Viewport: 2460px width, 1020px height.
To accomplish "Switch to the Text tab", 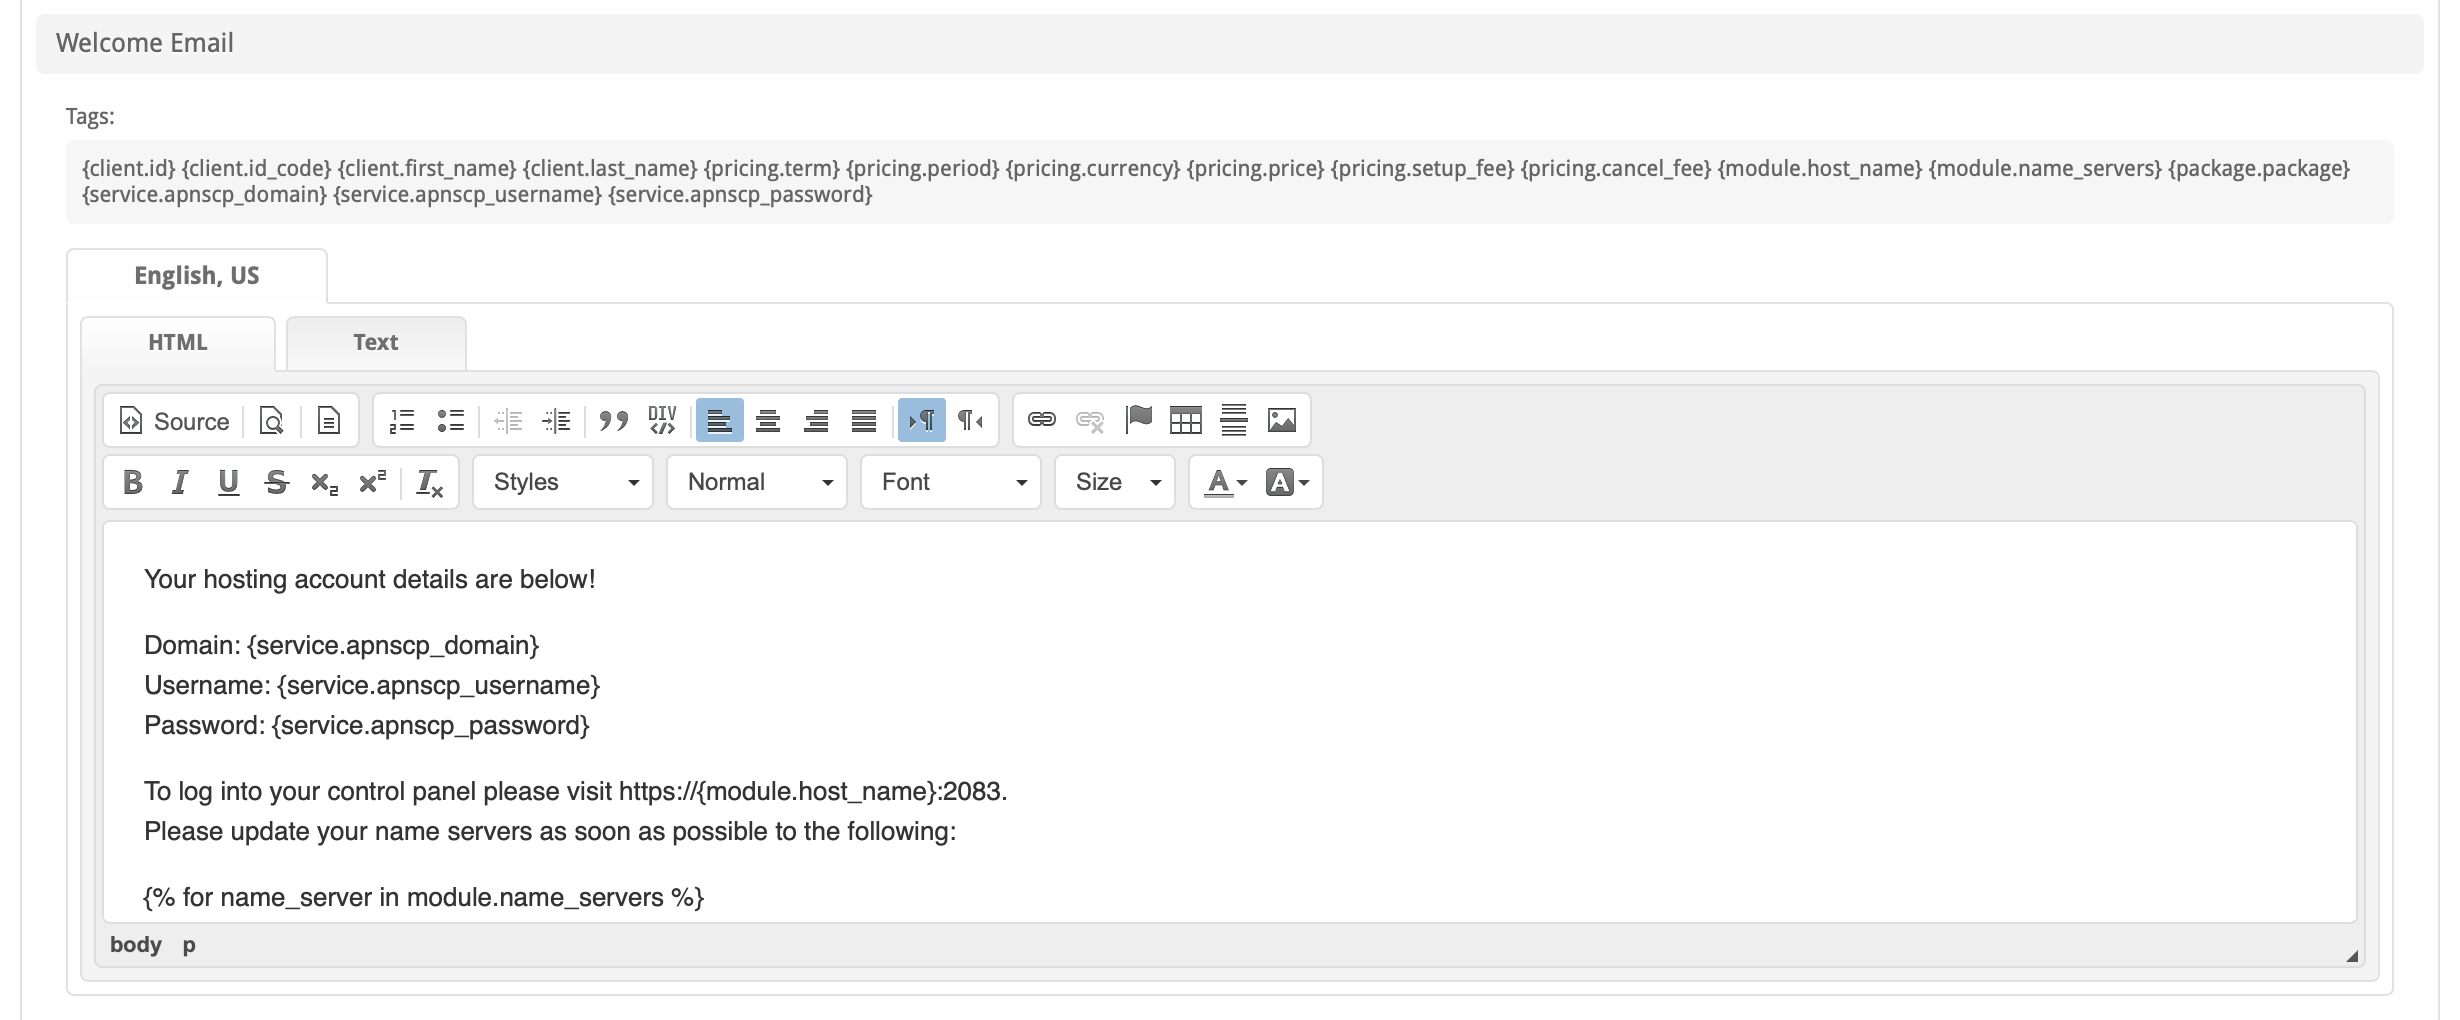I will [x=375, y=343].
